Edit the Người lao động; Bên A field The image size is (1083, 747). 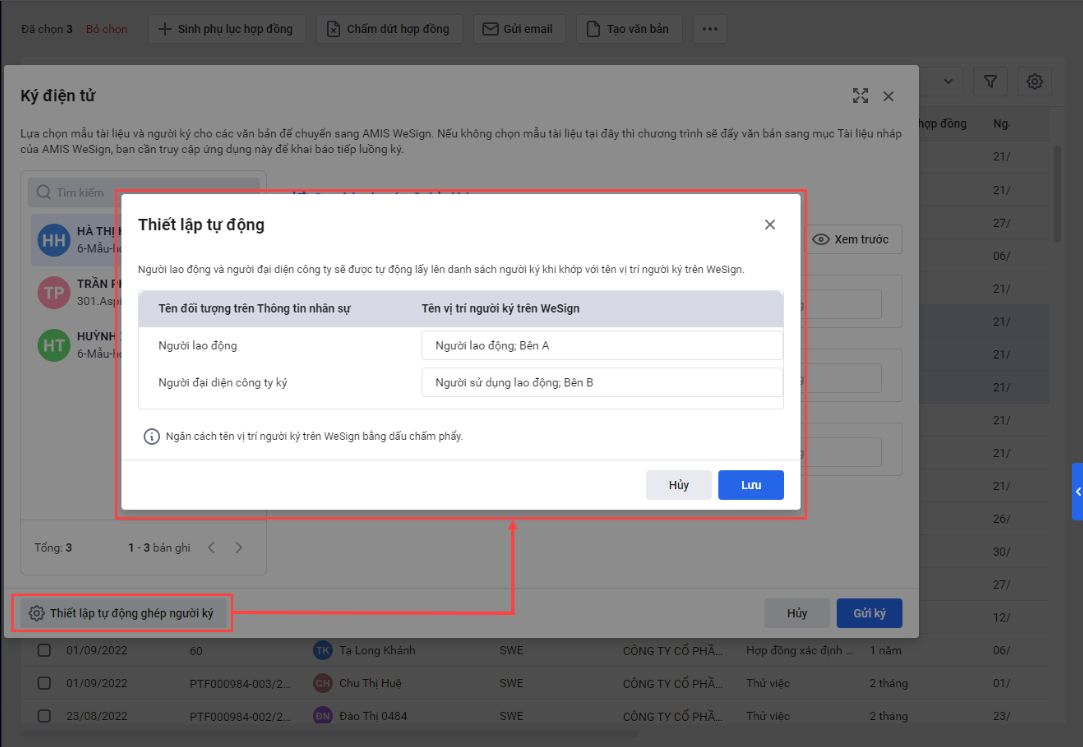pos(602,345)
